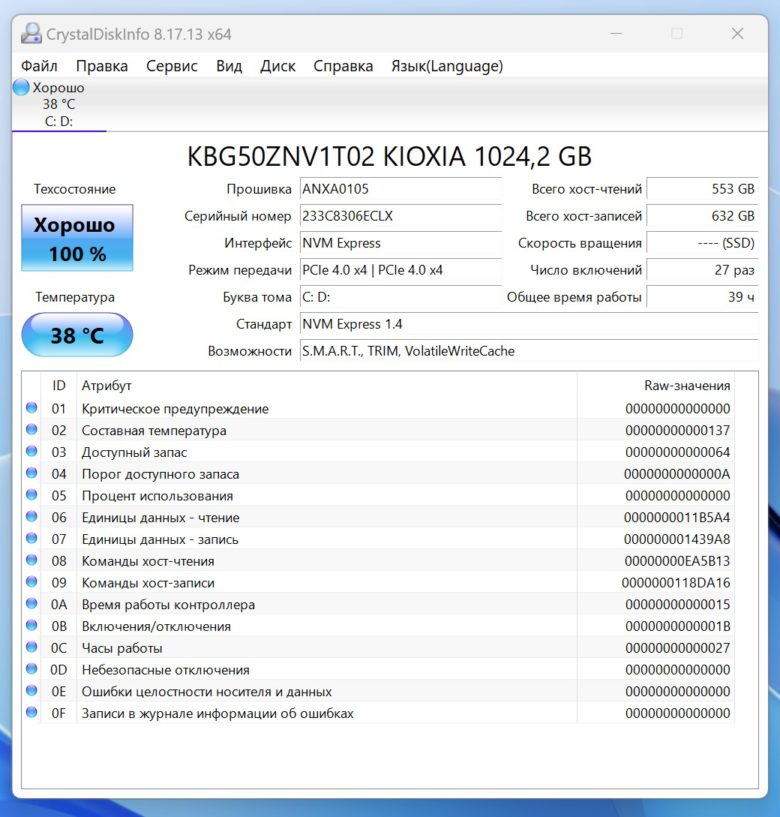
Task: Select the Единицы данных - чтение attribute name
Action: pyautogui.click(x=160, y=518)
